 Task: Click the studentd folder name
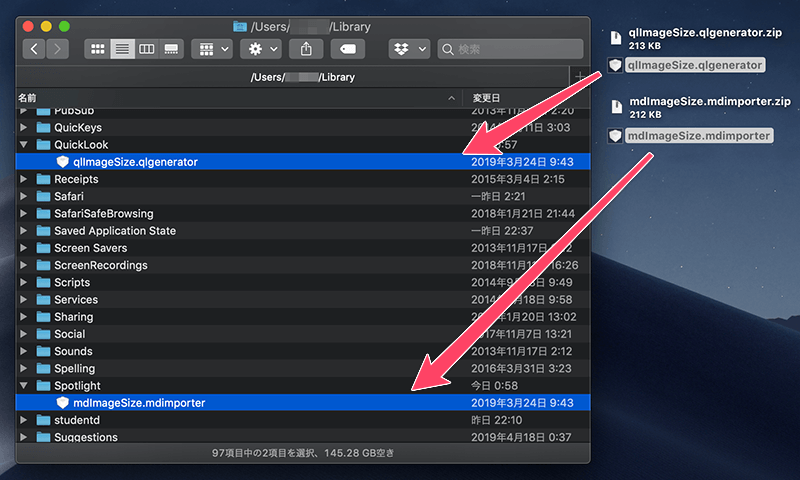click(77, 420)
